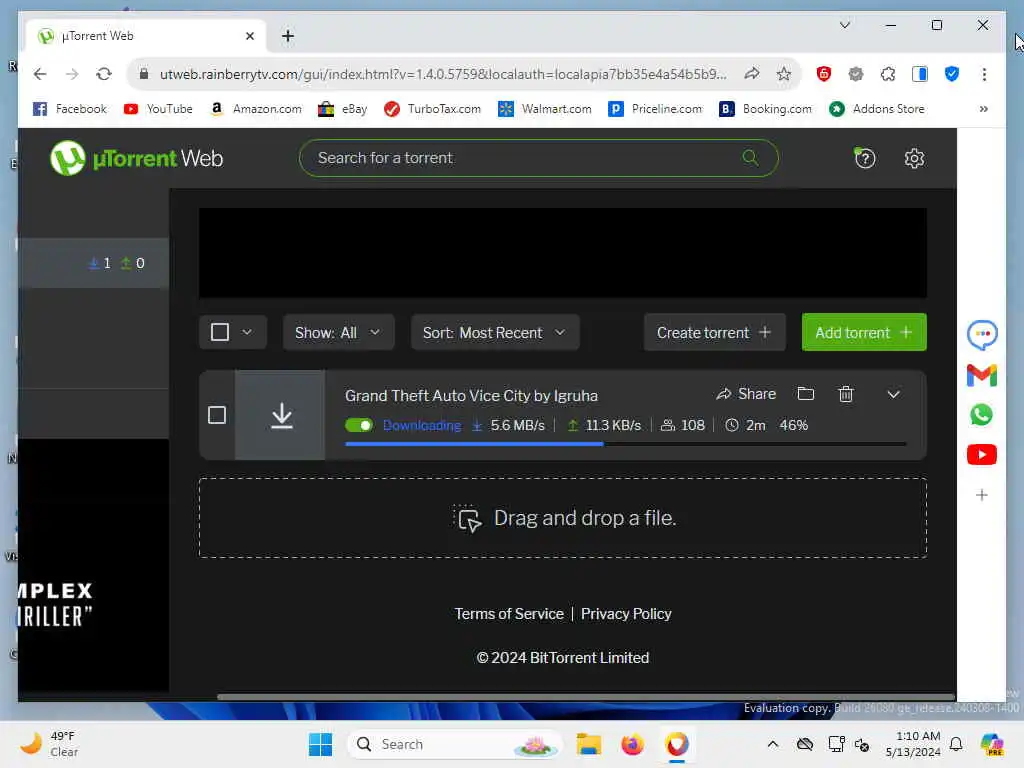Click the share page icon in address bar
Viewport: 1024px width, 768px height.
[752, 74]
